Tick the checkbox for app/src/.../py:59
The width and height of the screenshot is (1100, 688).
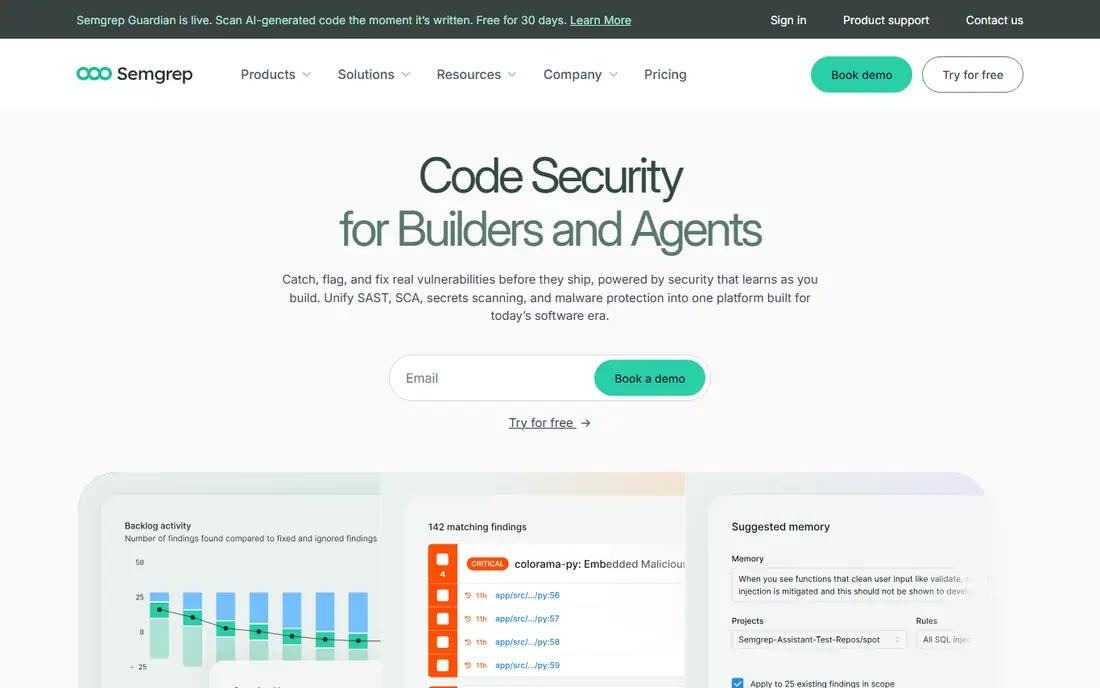coord(443,665)
